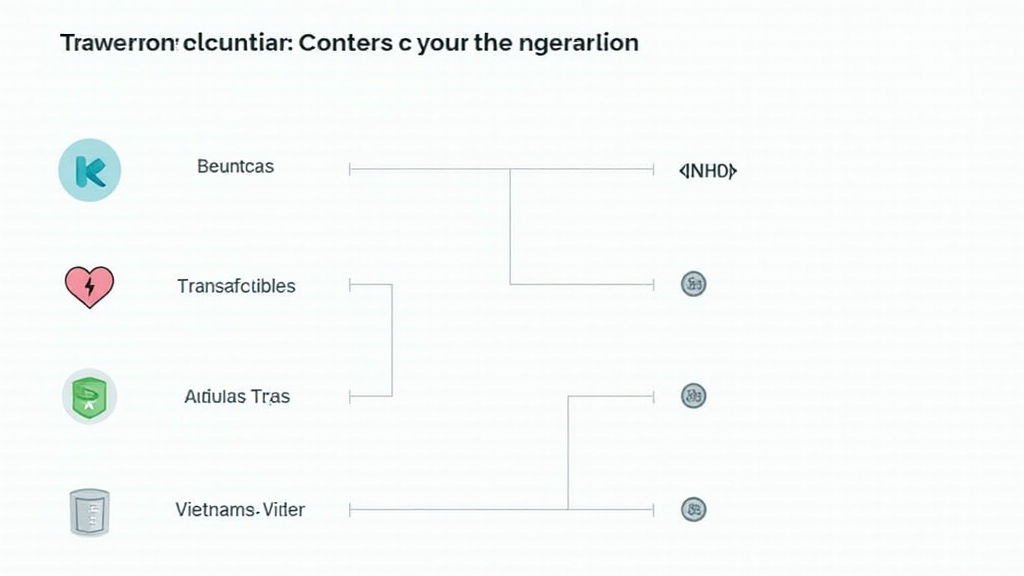Click the line start tick beside Transafctibles
The width and height of the screenshot is (1024, 576).
click(x=350, y=285)
